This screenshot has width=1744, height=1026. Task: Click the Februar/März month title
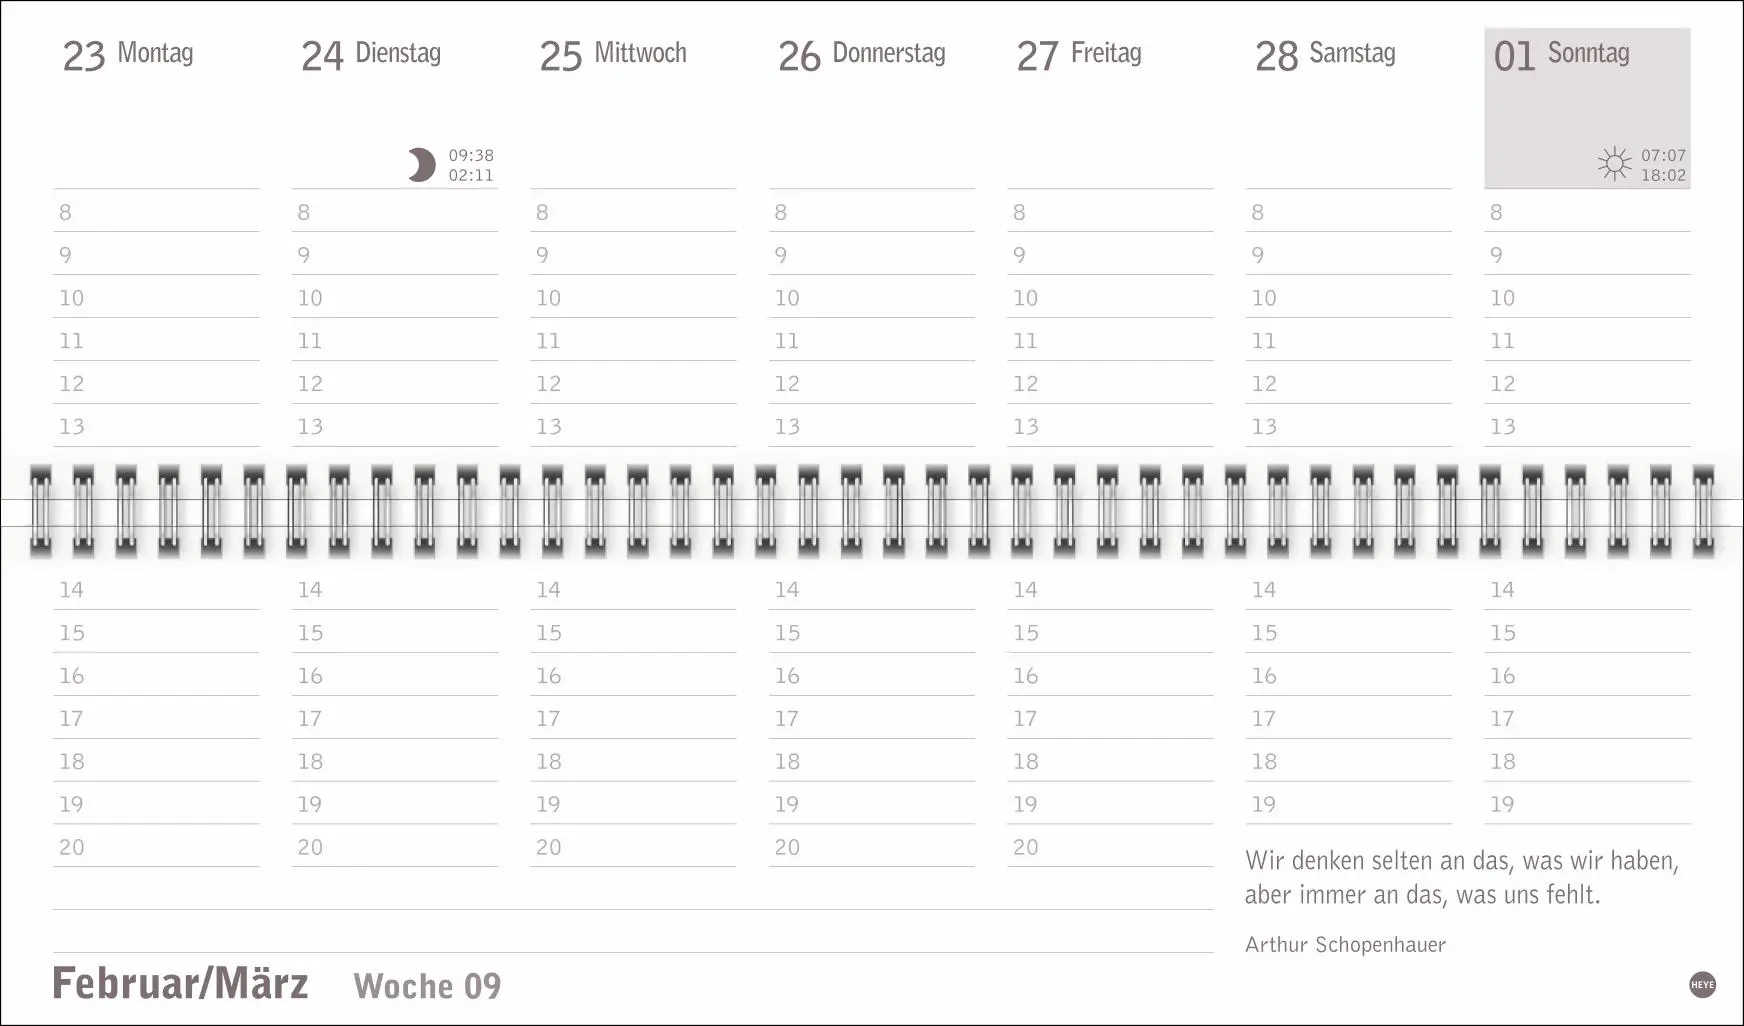click(180, 984)
